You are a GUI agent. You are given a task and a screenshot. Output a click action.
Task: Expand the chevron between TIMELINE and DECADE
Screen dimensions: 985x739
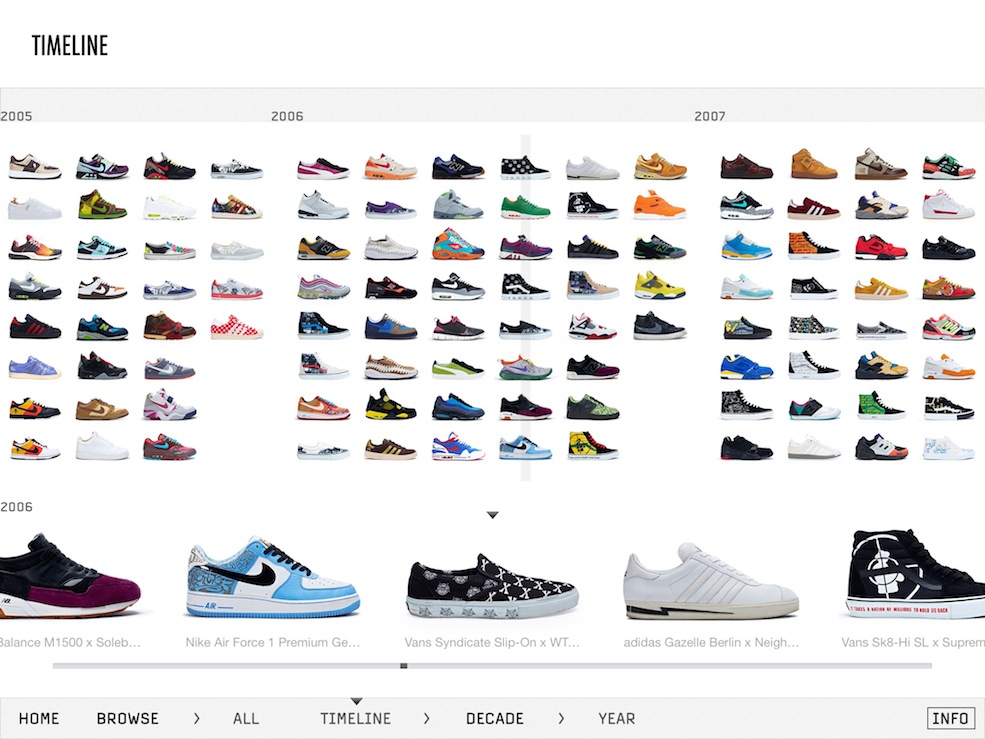pos(427,718)
